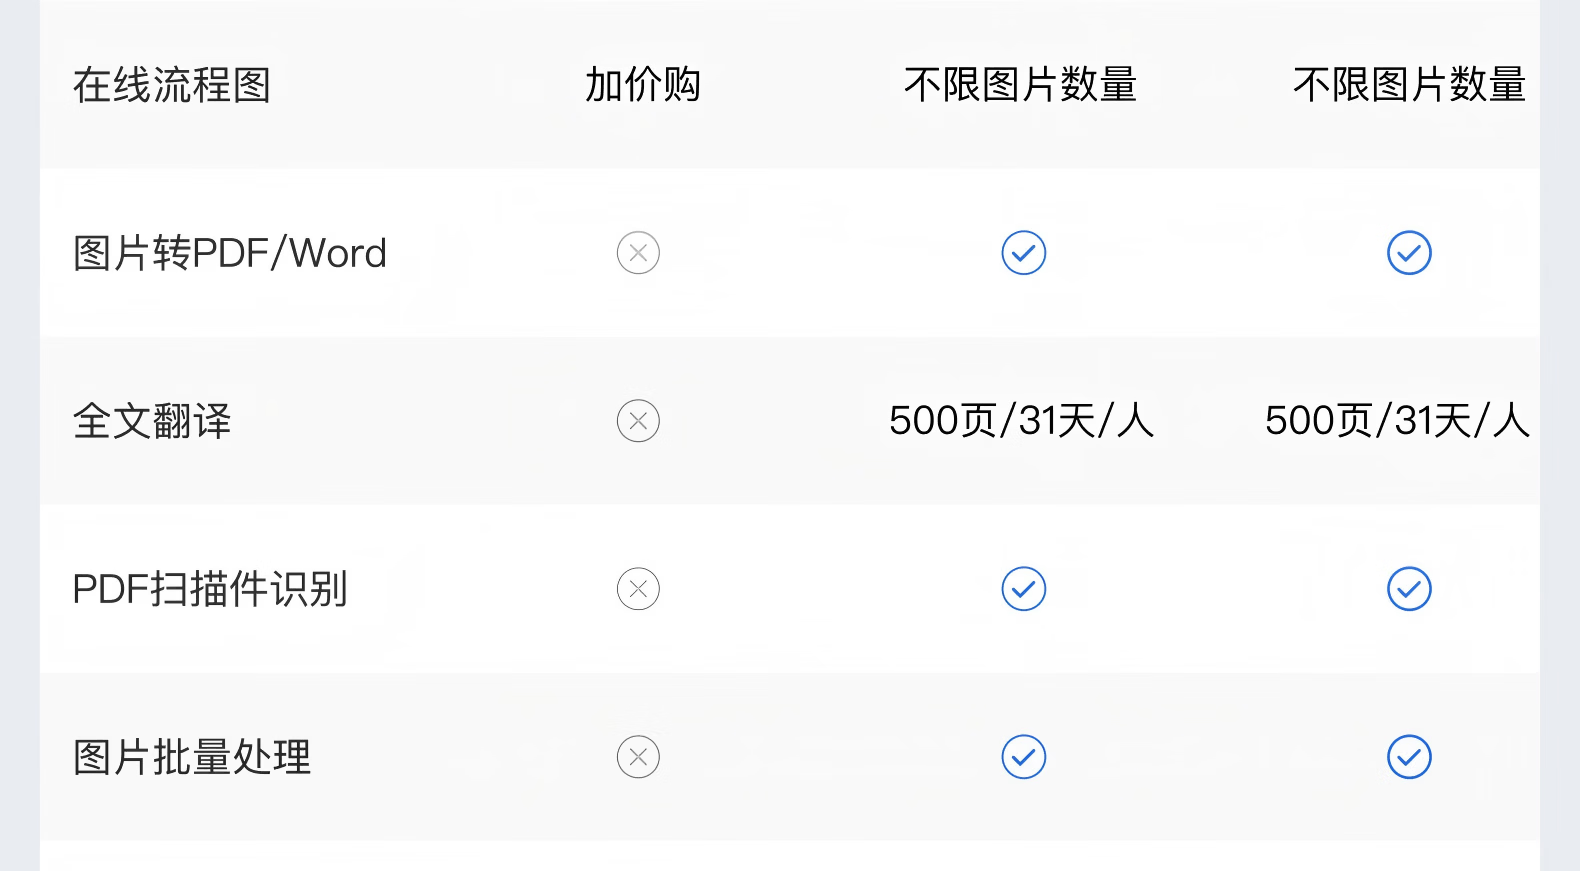Screen dimensions: 1580x871
Task: Click the gray X icon beside 图片转PDF/Word
Action: coord(638,253)
